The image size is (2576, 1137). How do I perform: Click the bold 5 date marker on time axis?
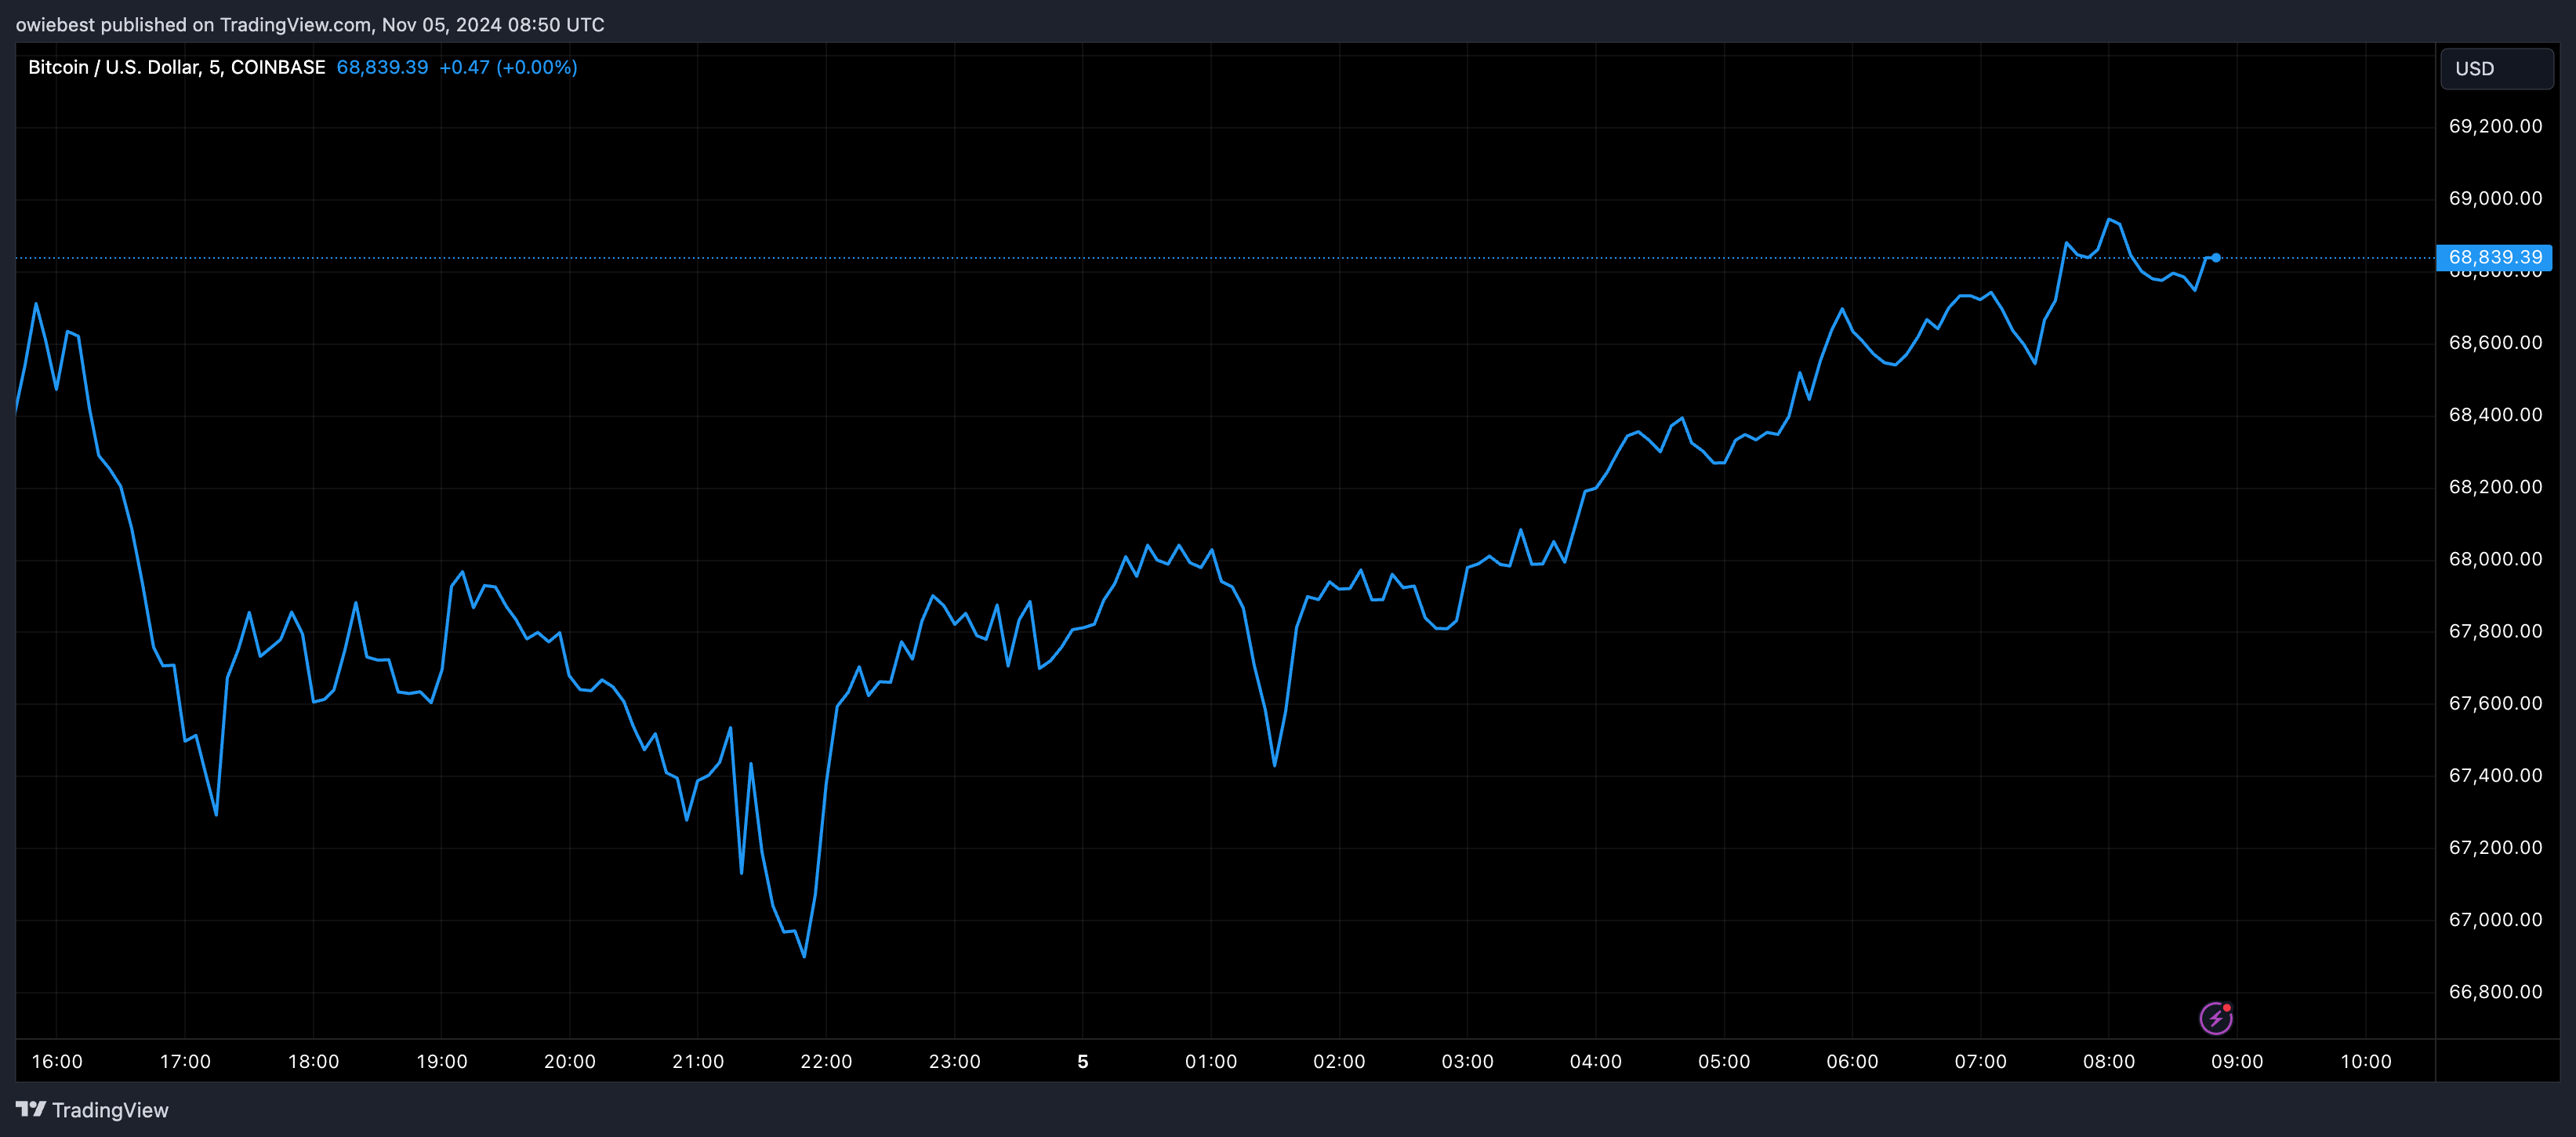point(1083,1062)
